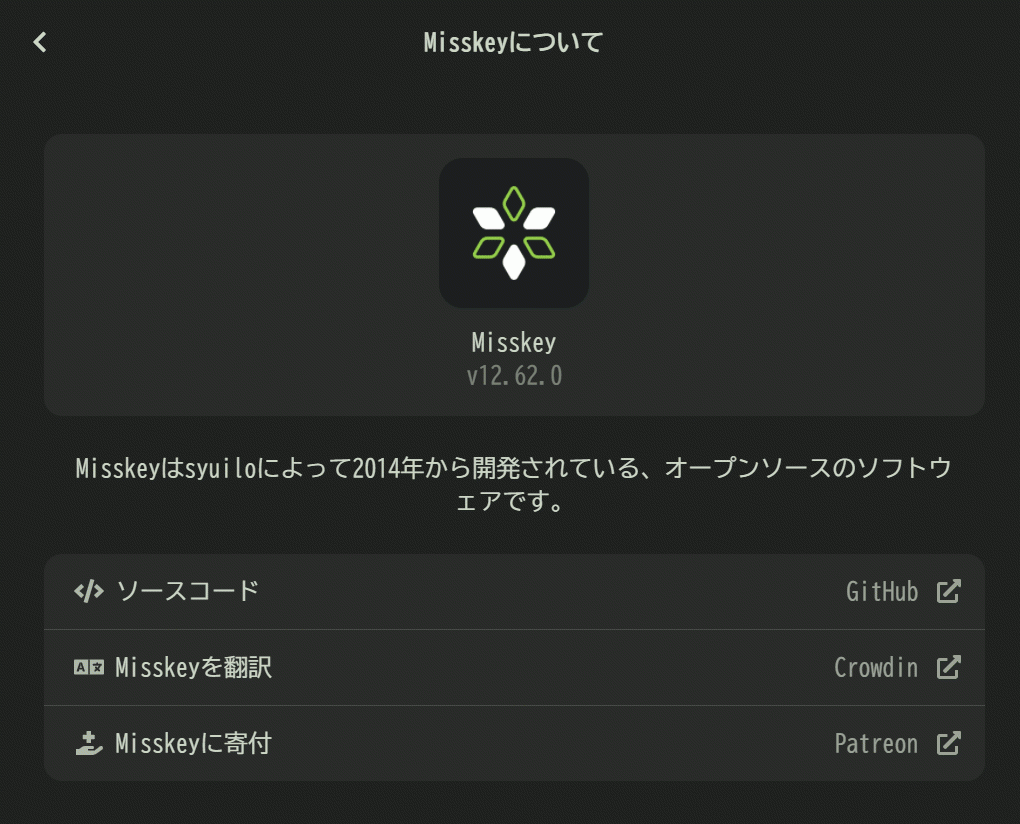Click the Misskey name under the logo
Viewport: 1020px width, 824px height.
(x=514, y=343)
